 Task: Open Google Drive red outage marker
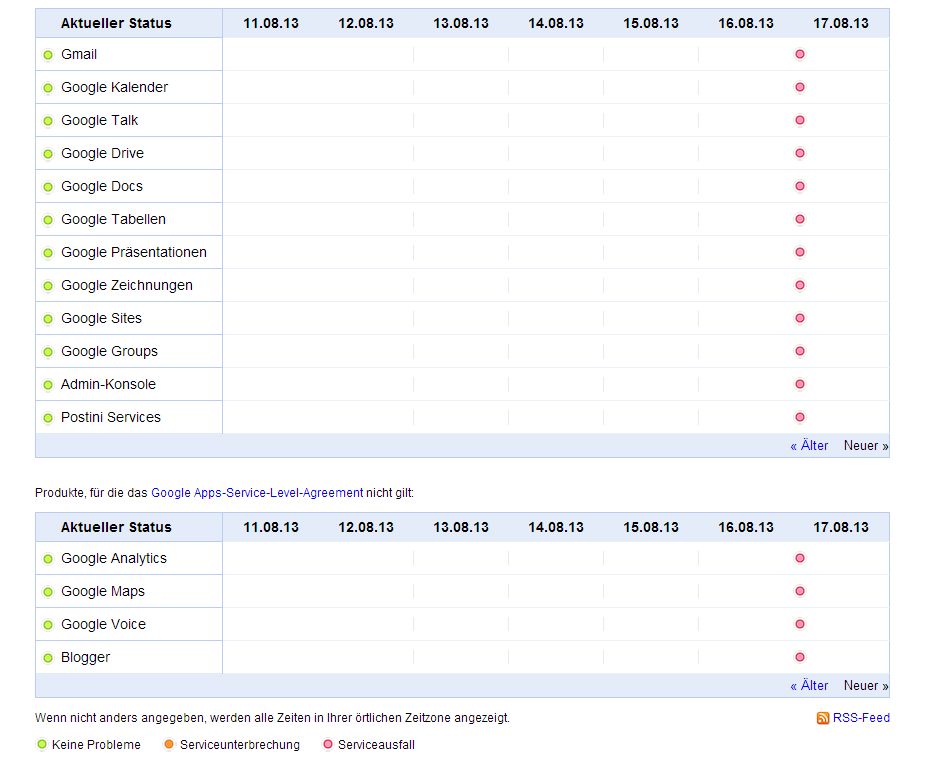click(x=800, y=153)
